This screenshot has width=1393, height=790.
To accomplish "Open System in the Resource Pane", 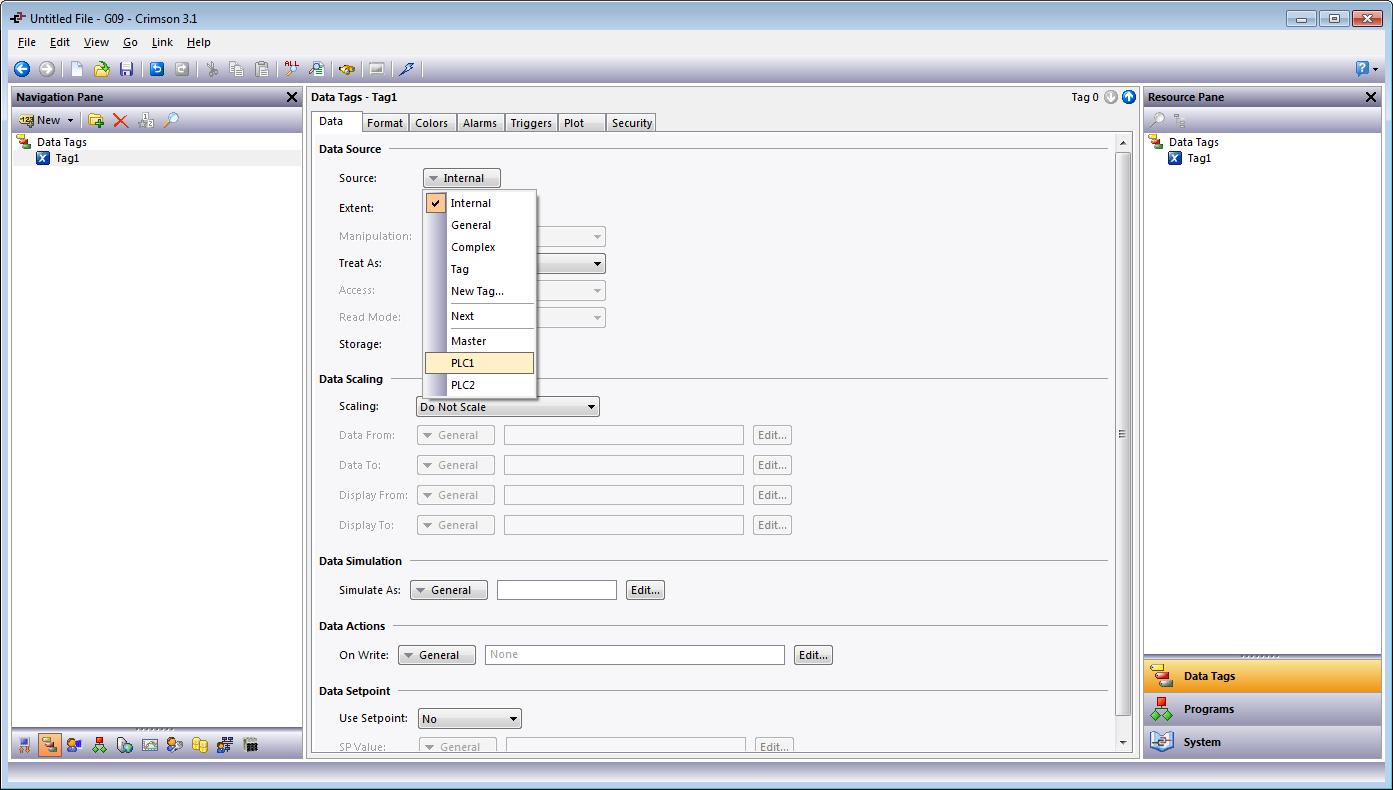I will click(x=1262, y=742).
